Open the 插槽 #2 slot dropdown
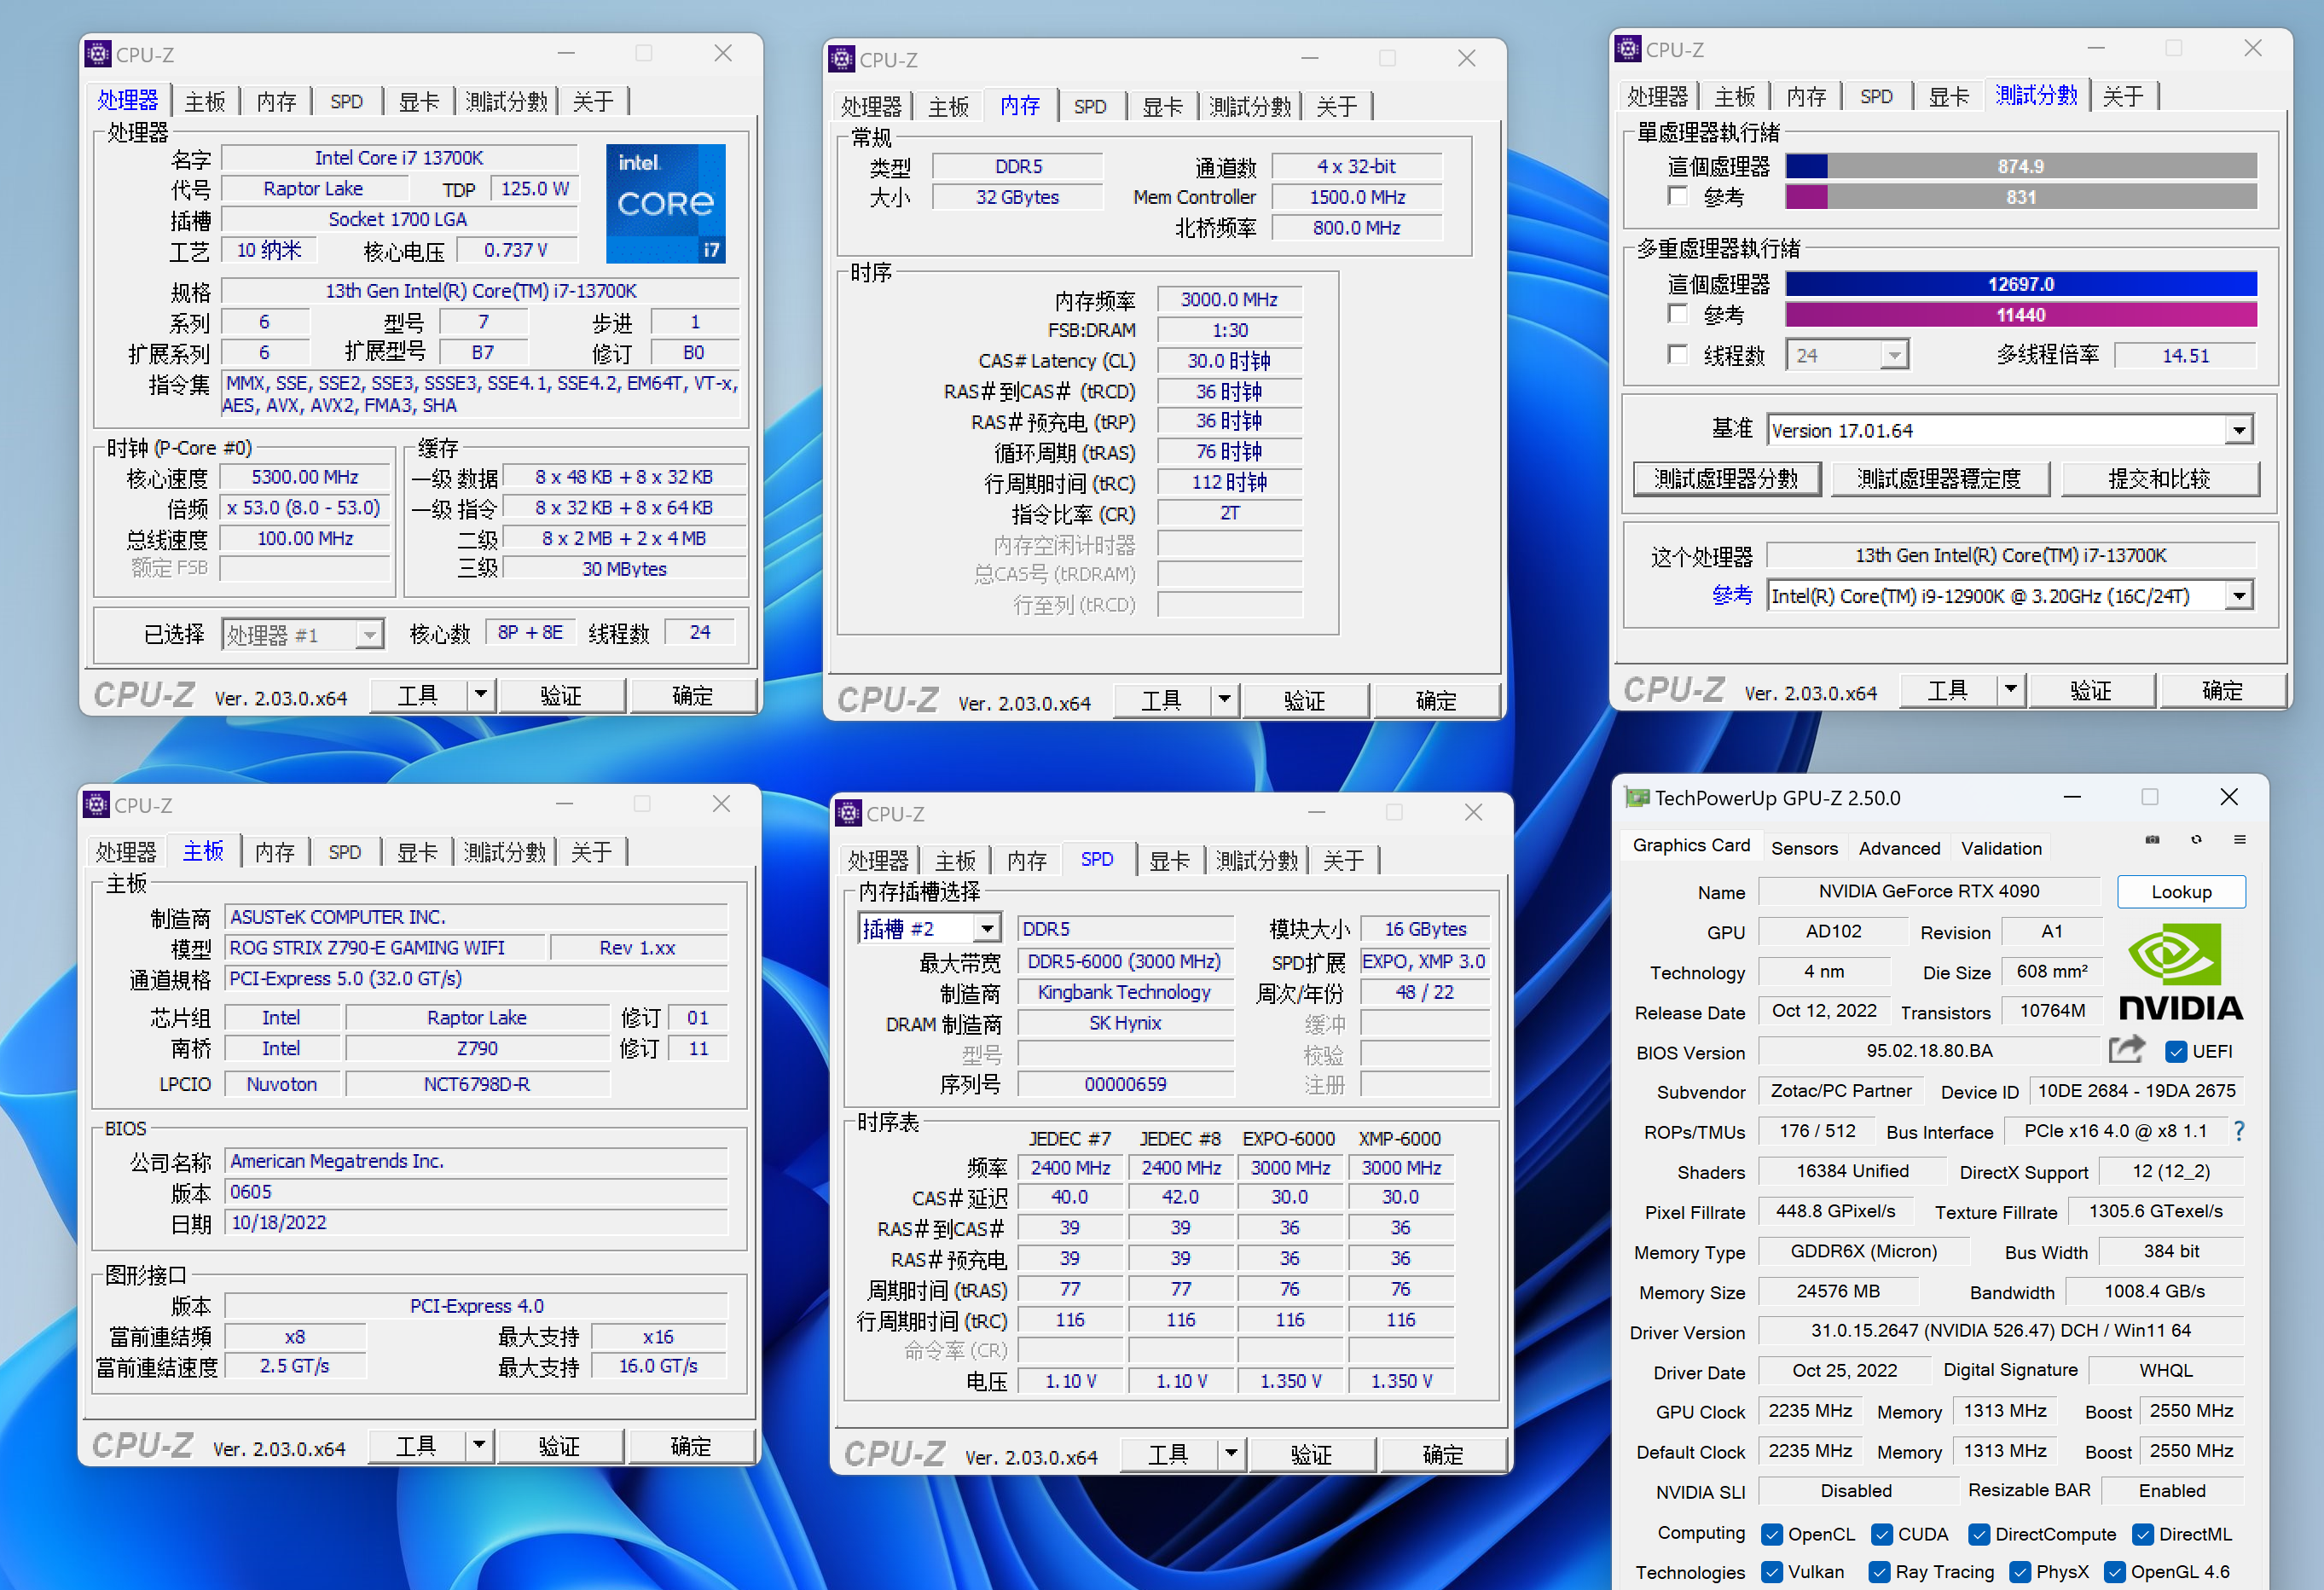 pos(987,928)
